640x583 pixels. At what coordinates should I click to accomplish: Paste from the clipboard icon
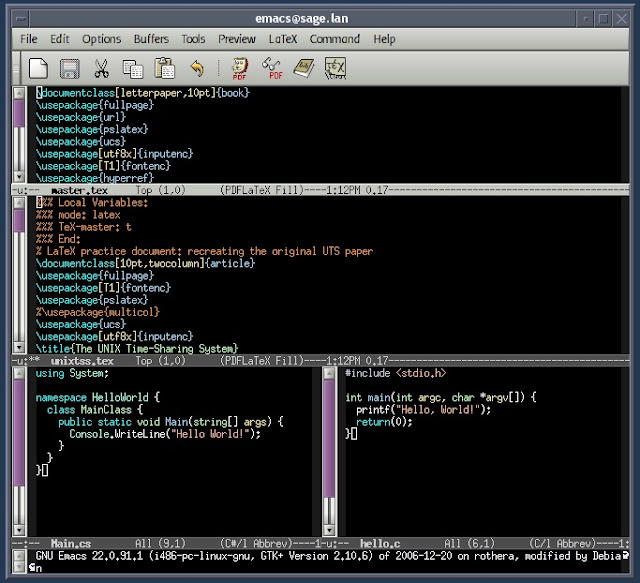pyautogui.click(x=164, y=68)
